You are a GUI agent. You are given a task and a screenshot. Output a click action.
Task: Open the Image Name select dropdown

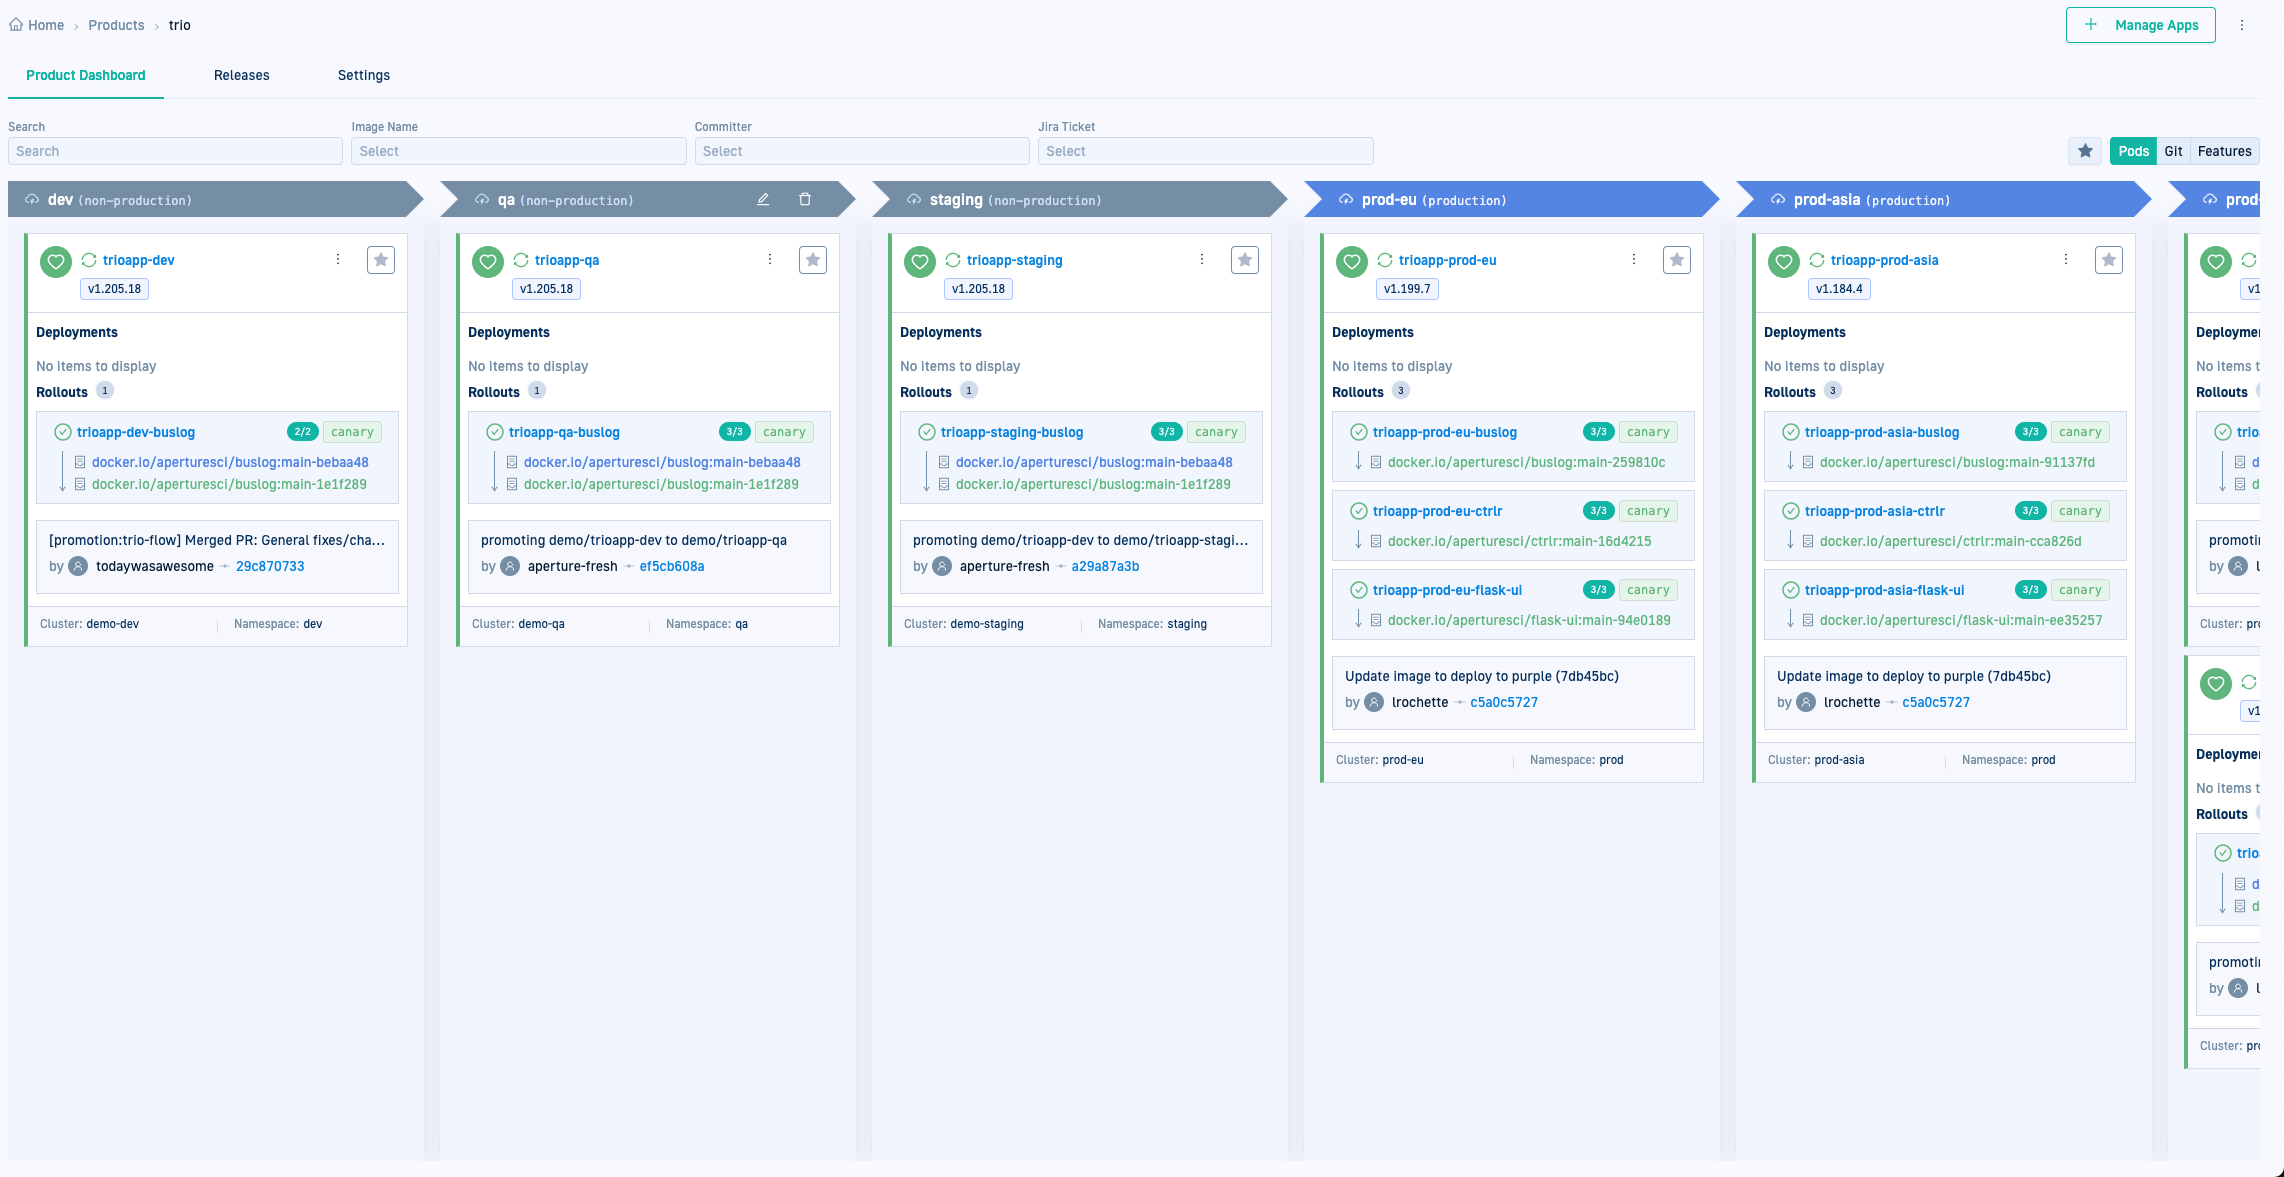coord(518,151)
